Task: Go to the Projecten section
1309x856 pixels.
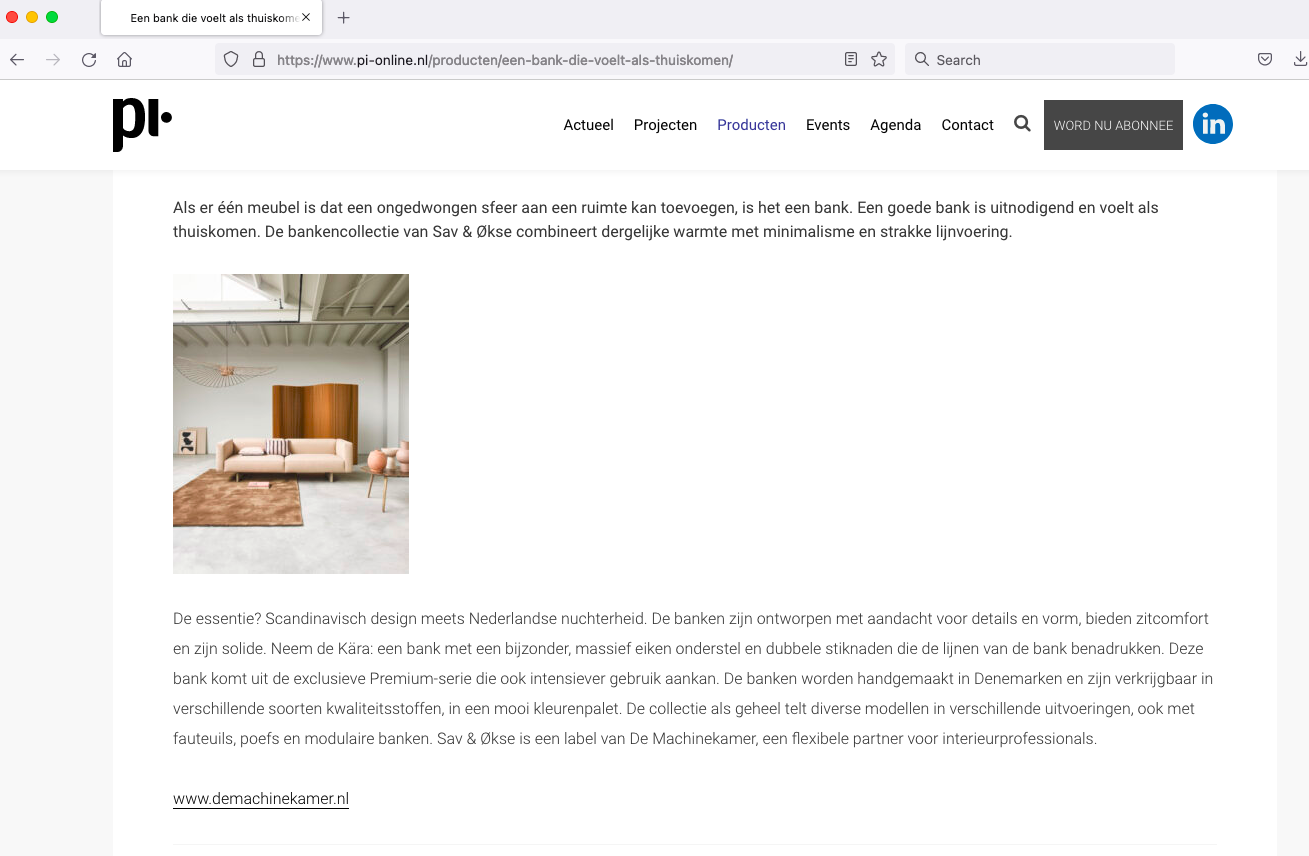Action: pos(665,125)
